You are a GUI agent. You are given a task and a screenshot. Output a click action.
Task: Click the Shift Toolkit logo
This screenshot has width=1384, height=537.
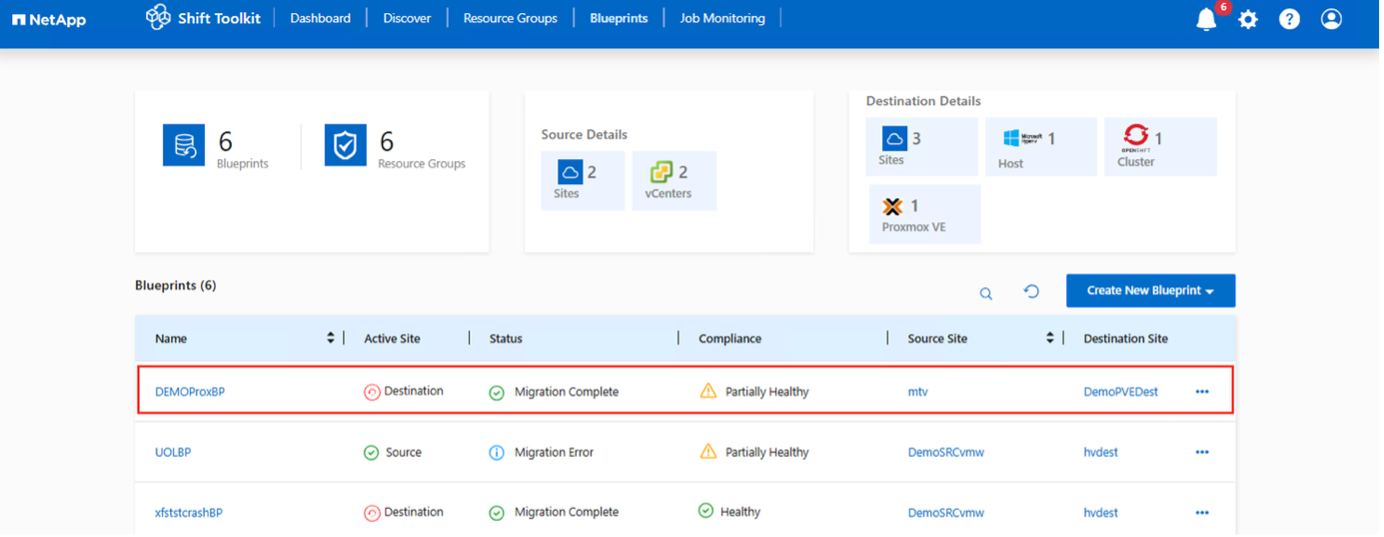(160, 18)
